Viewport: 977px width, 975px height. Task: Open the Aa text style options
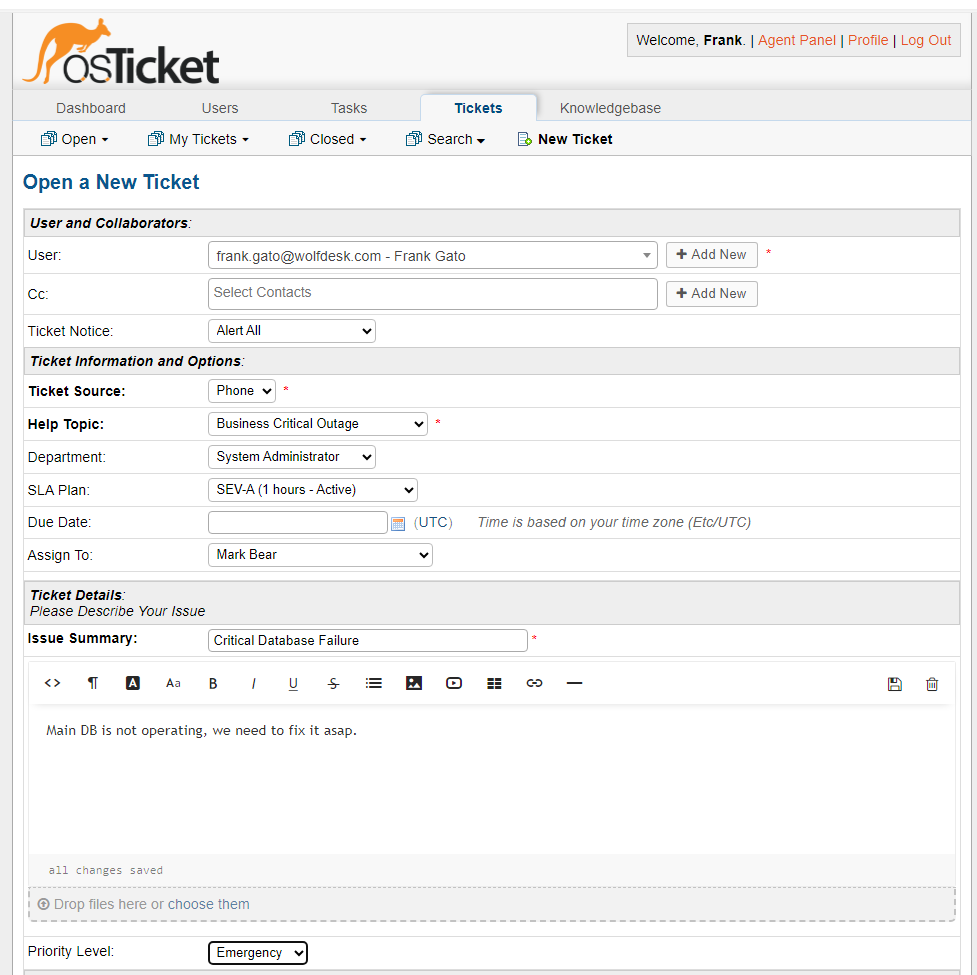coord(173,683)
